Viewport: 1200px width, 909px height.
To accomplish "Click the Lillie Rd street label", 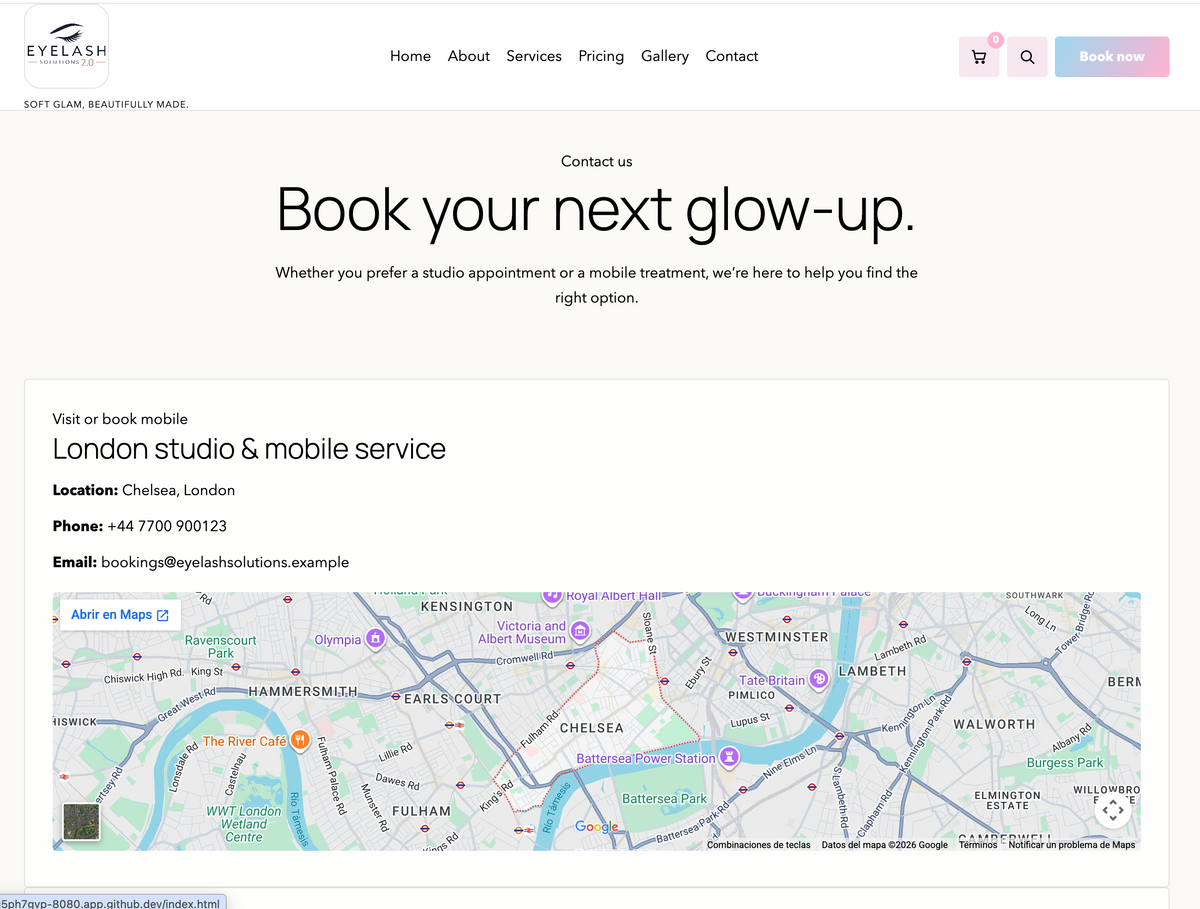I will pos(396,754).
